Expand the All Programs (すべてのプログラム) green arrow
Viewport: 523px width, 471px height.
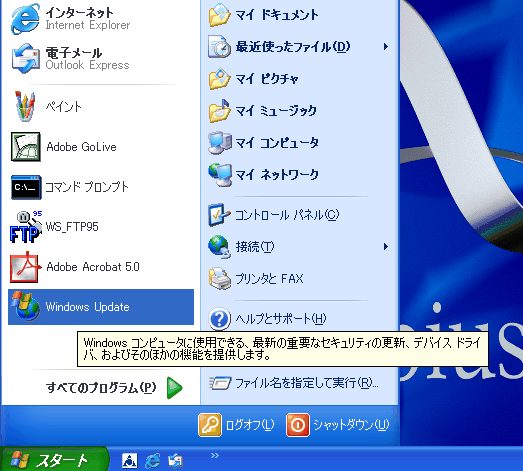174,388
